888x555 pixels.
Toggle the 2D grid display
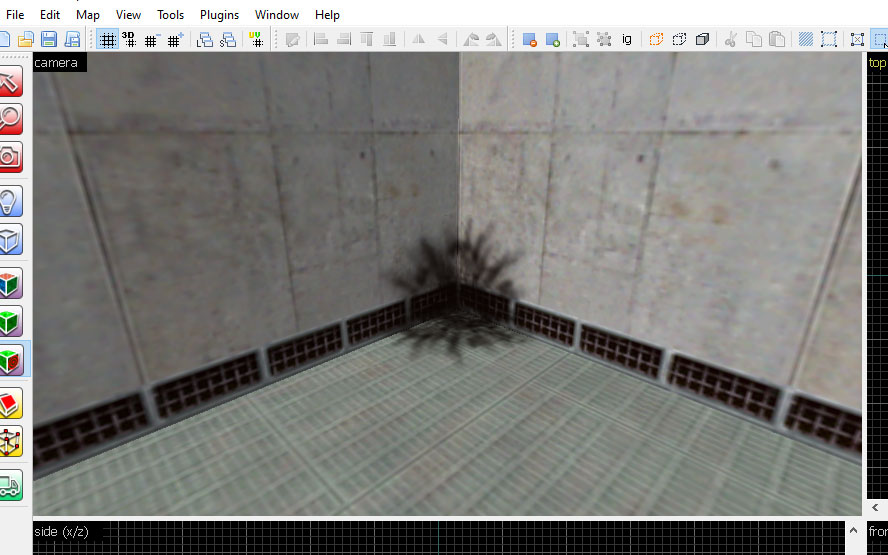click(107, 40)
